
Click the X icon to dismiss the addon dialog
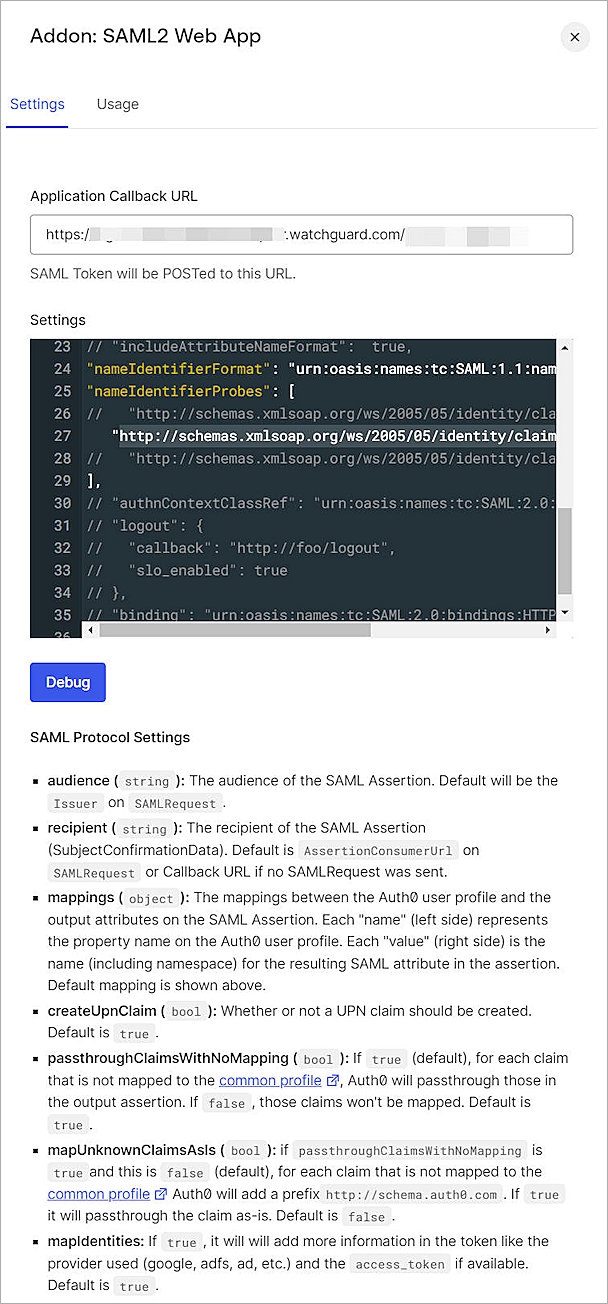[x=575, y=37]
